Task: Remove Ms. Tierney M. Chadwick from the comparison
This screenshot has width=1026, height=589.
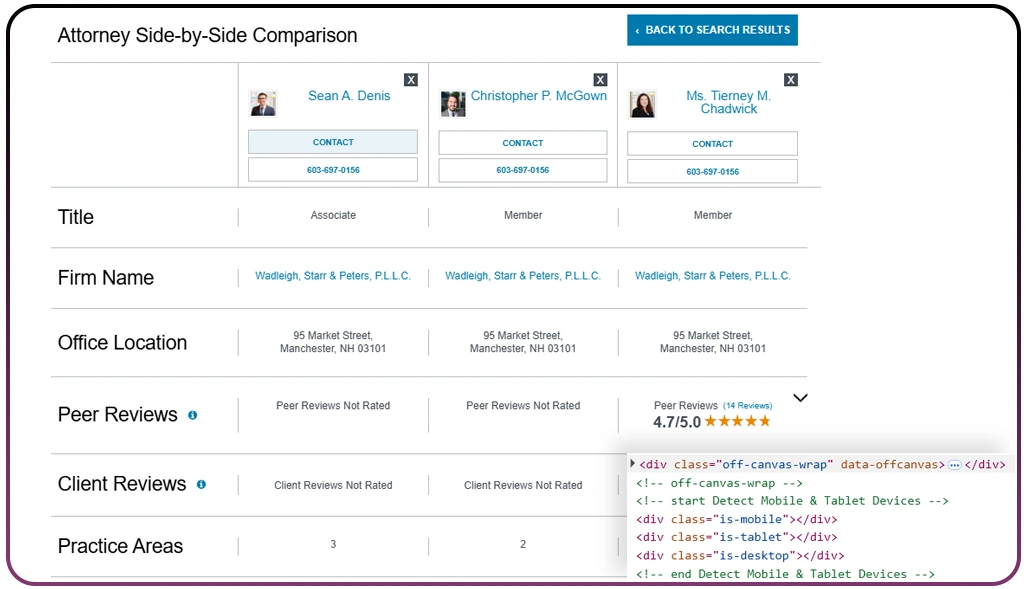Action: coord(790,79)
